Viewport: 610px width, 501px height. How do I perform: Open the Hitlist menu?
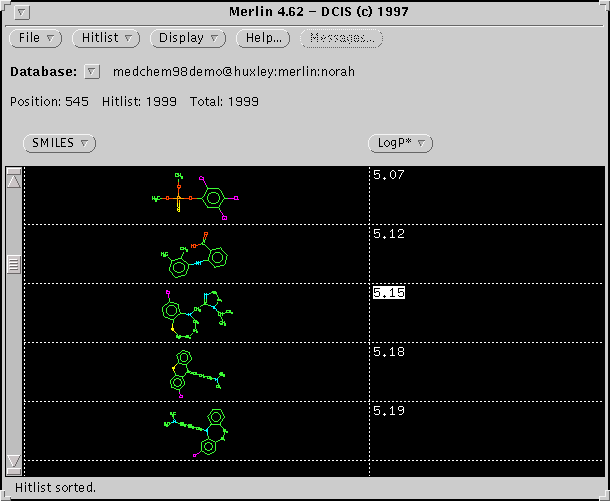(x=107, y=38)
